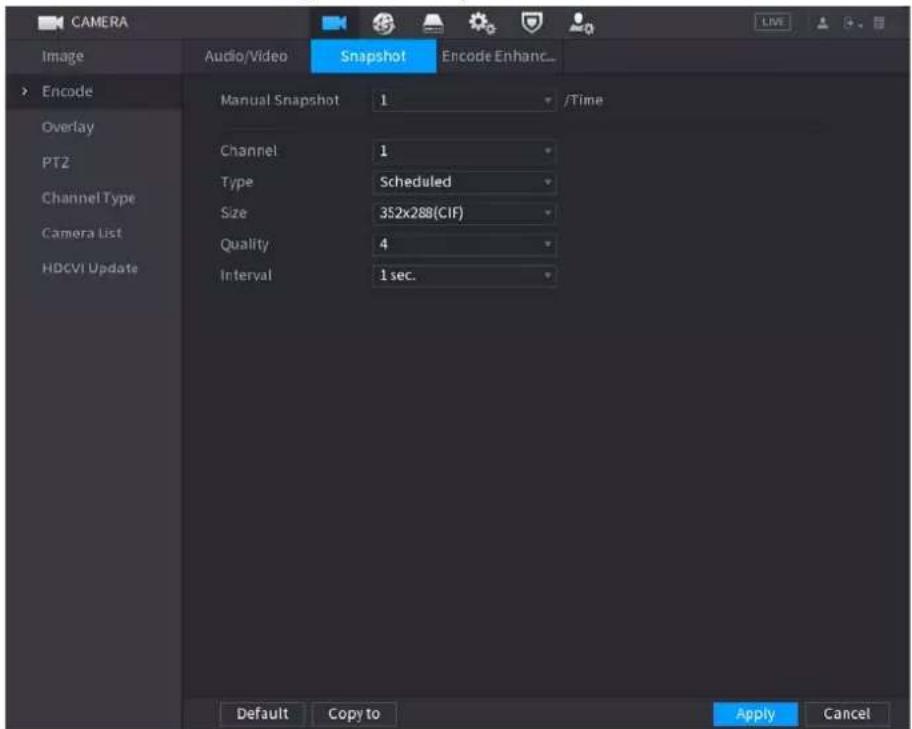This screenshot has height=729, width=912.
Task: Select Encode in the sidebar
Action: (67, 91)
